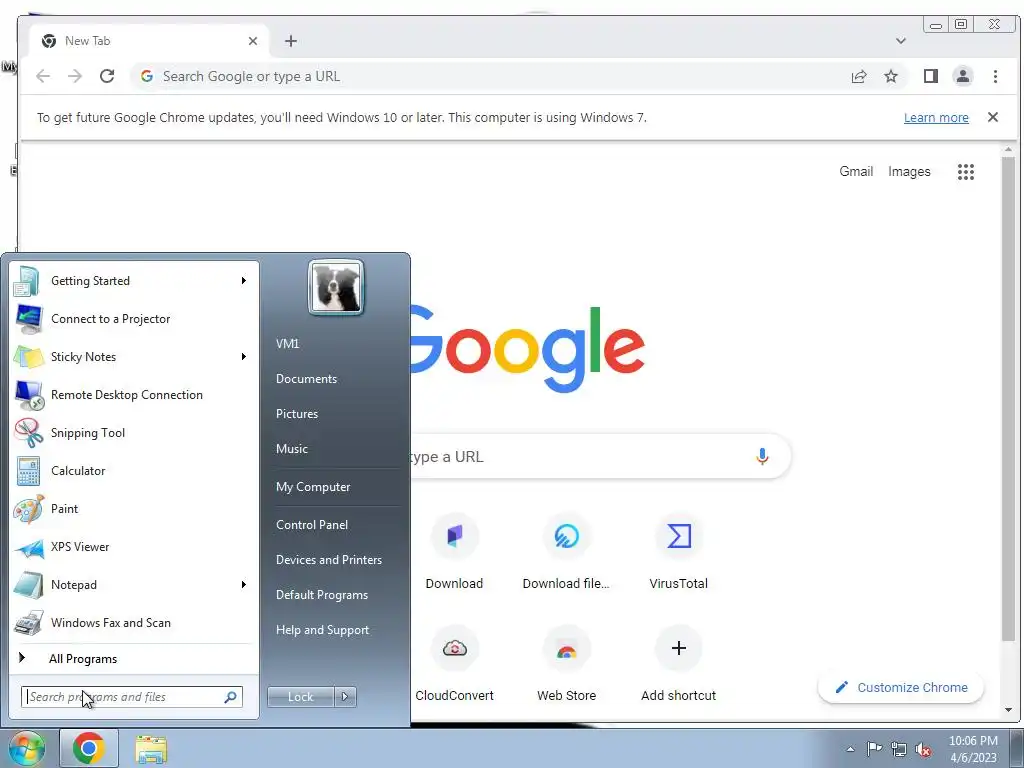
Task: Open My Computer
Action: point(313,487)
